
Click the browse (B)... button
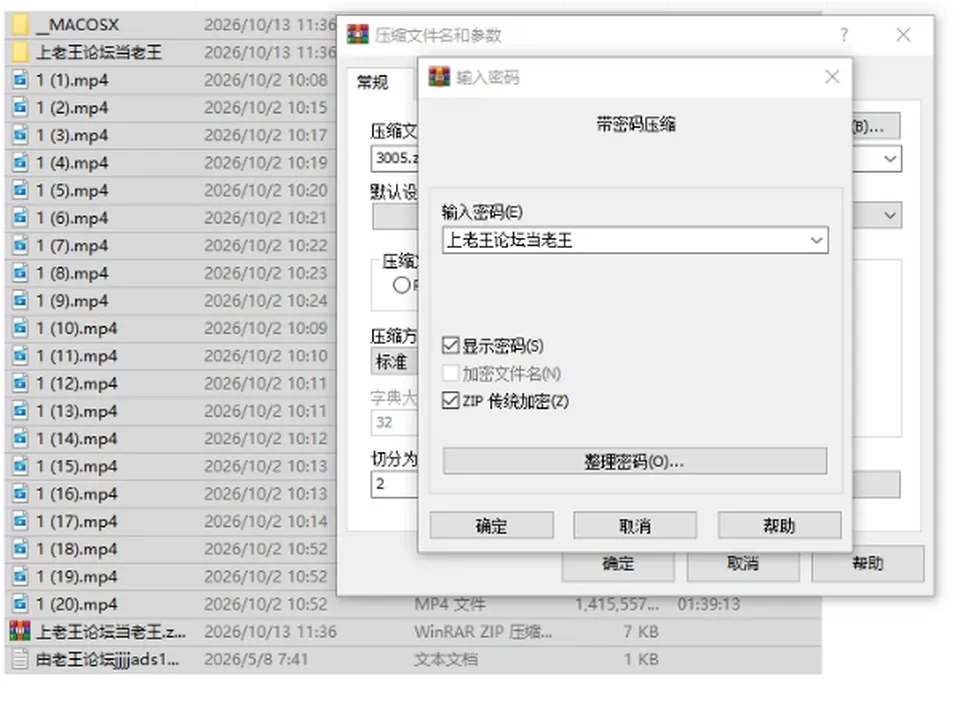point(875,126)
